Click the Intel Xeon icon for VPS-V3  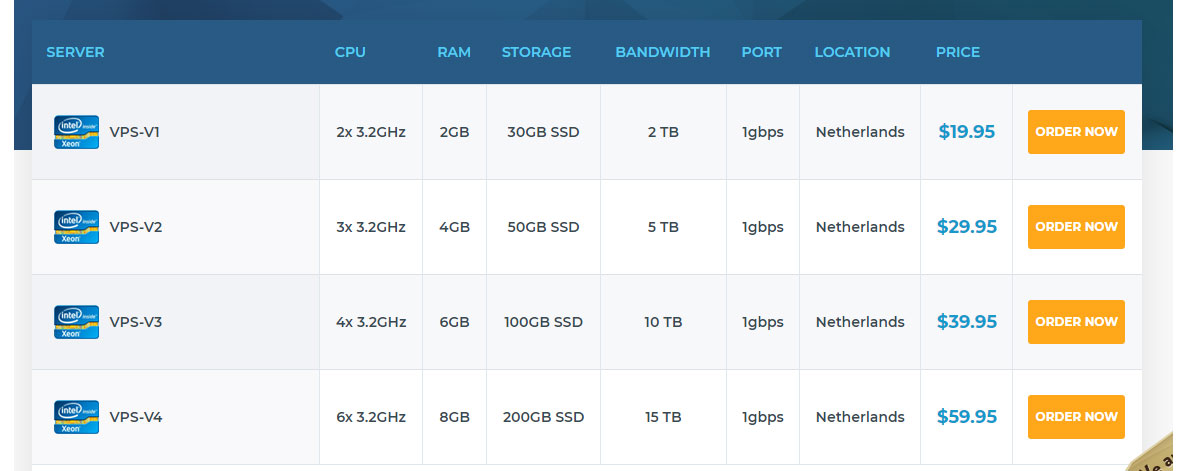[x=76, y=322]
